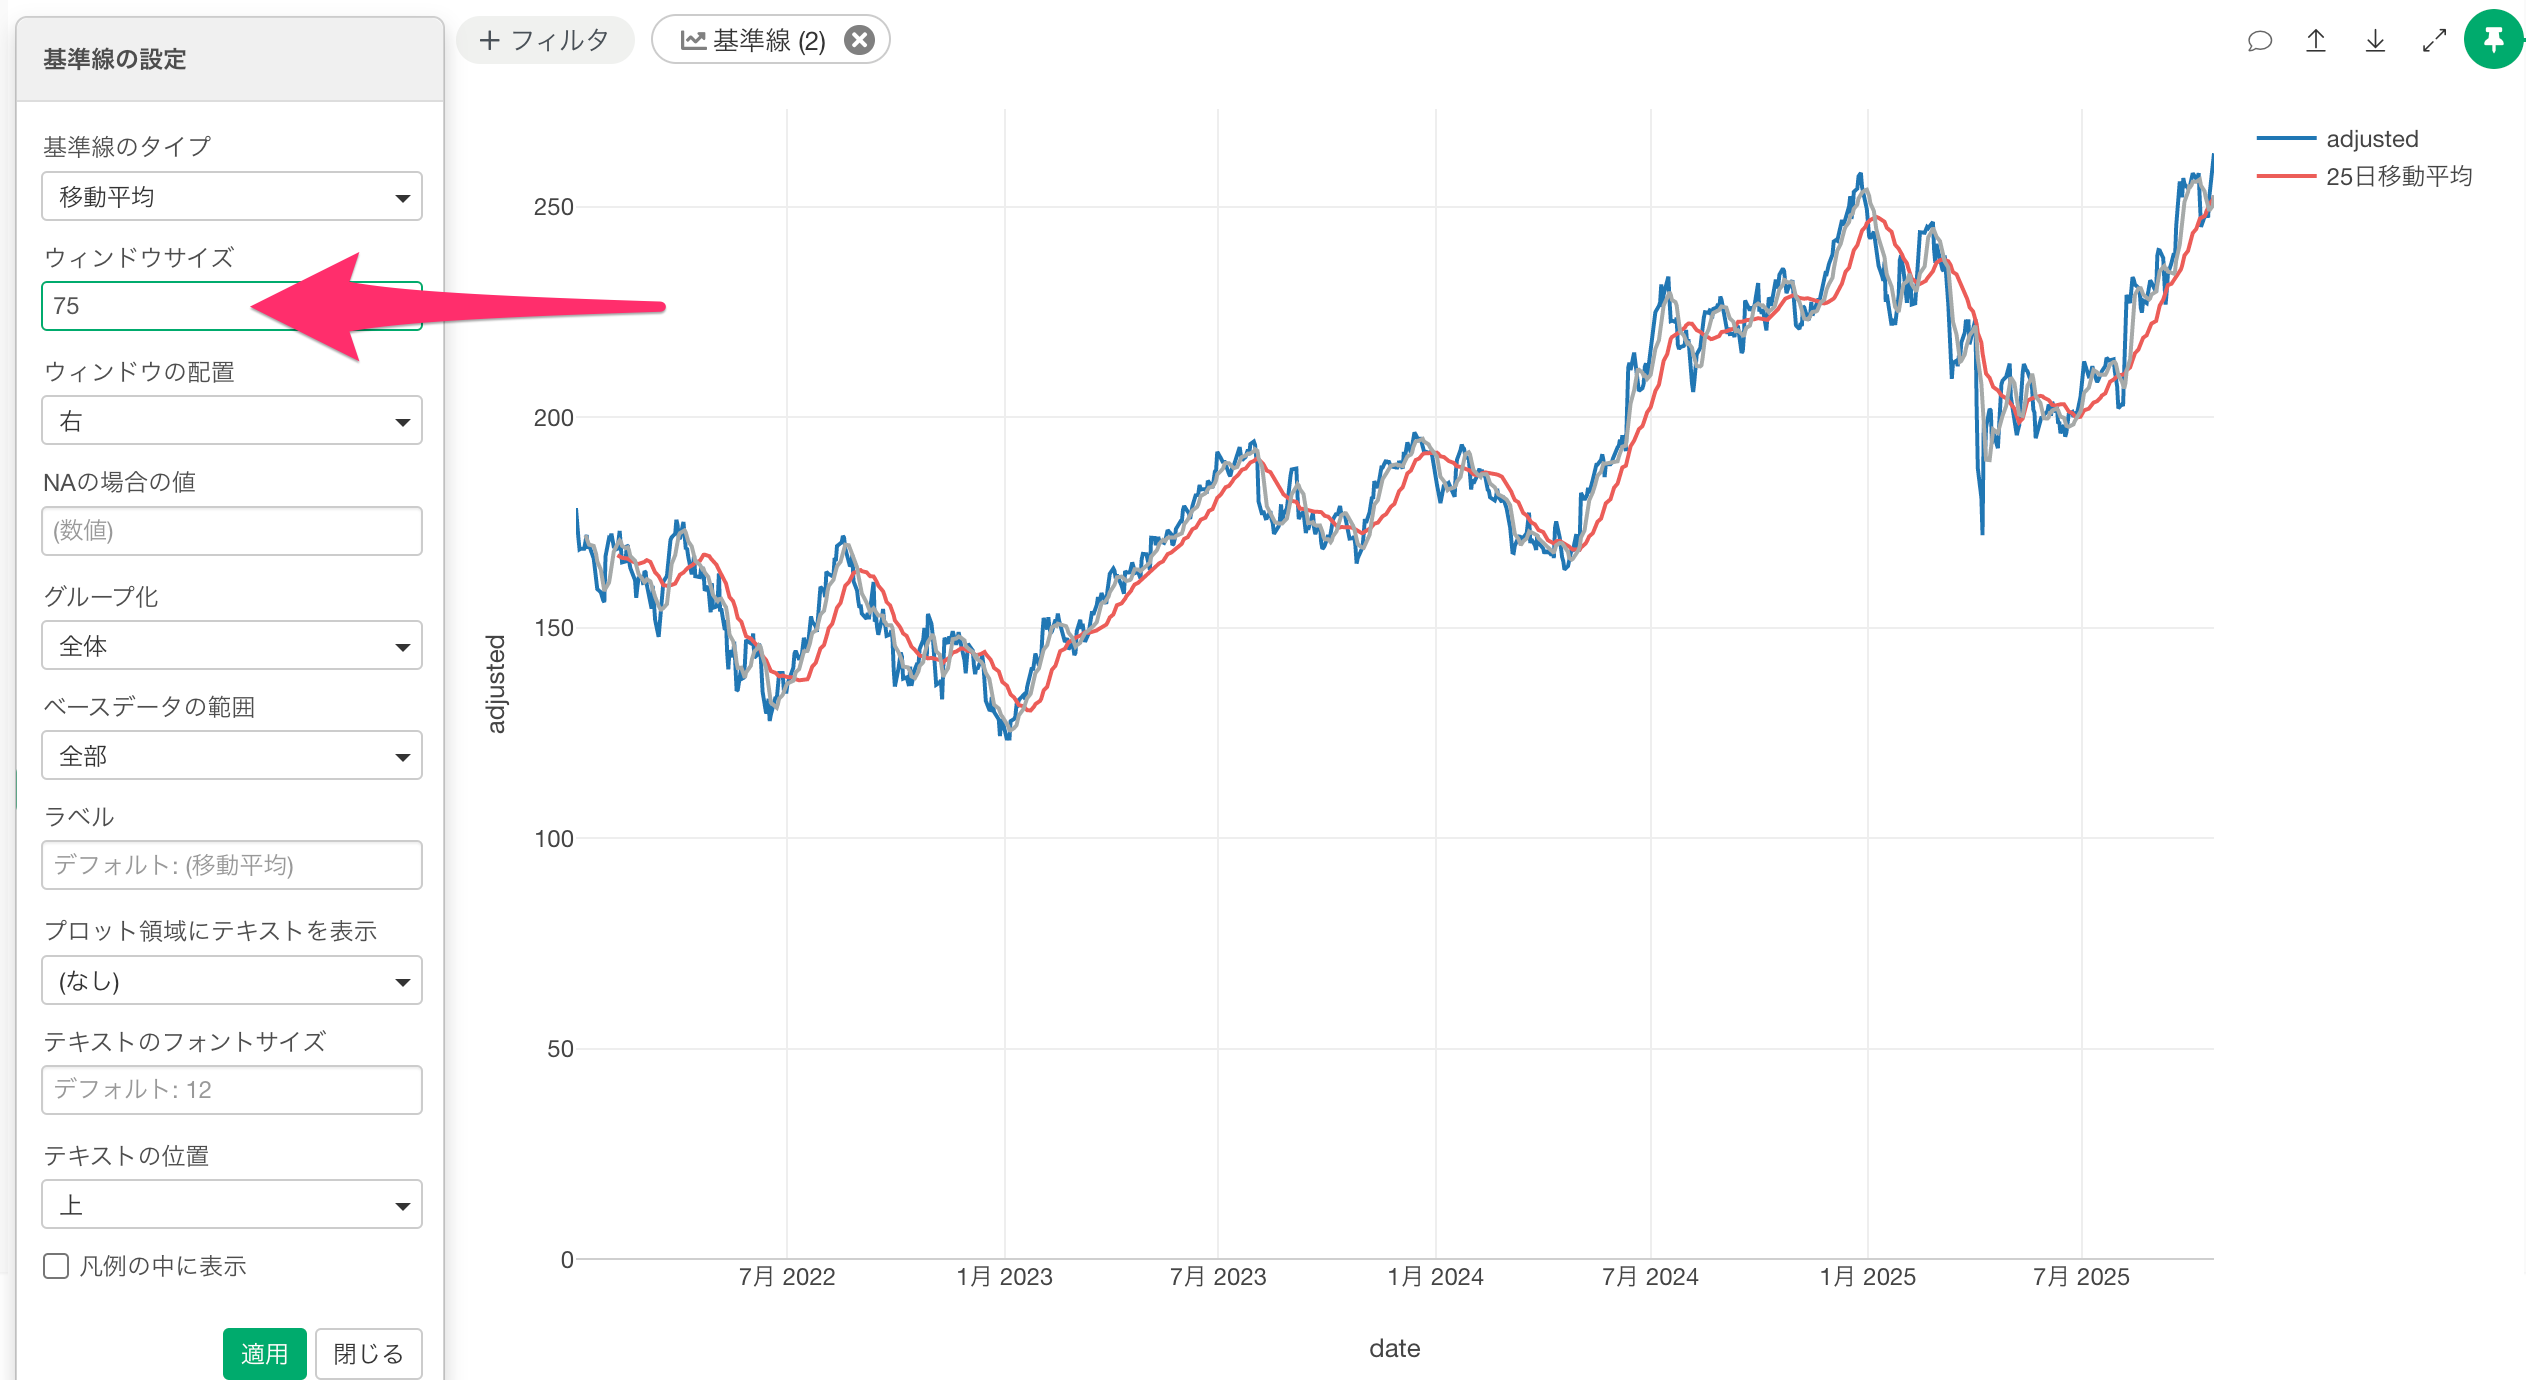Screen dimensions: 2526x1380
Task: Open the テキストの位置 dropdown
Action: (232, 1205)
